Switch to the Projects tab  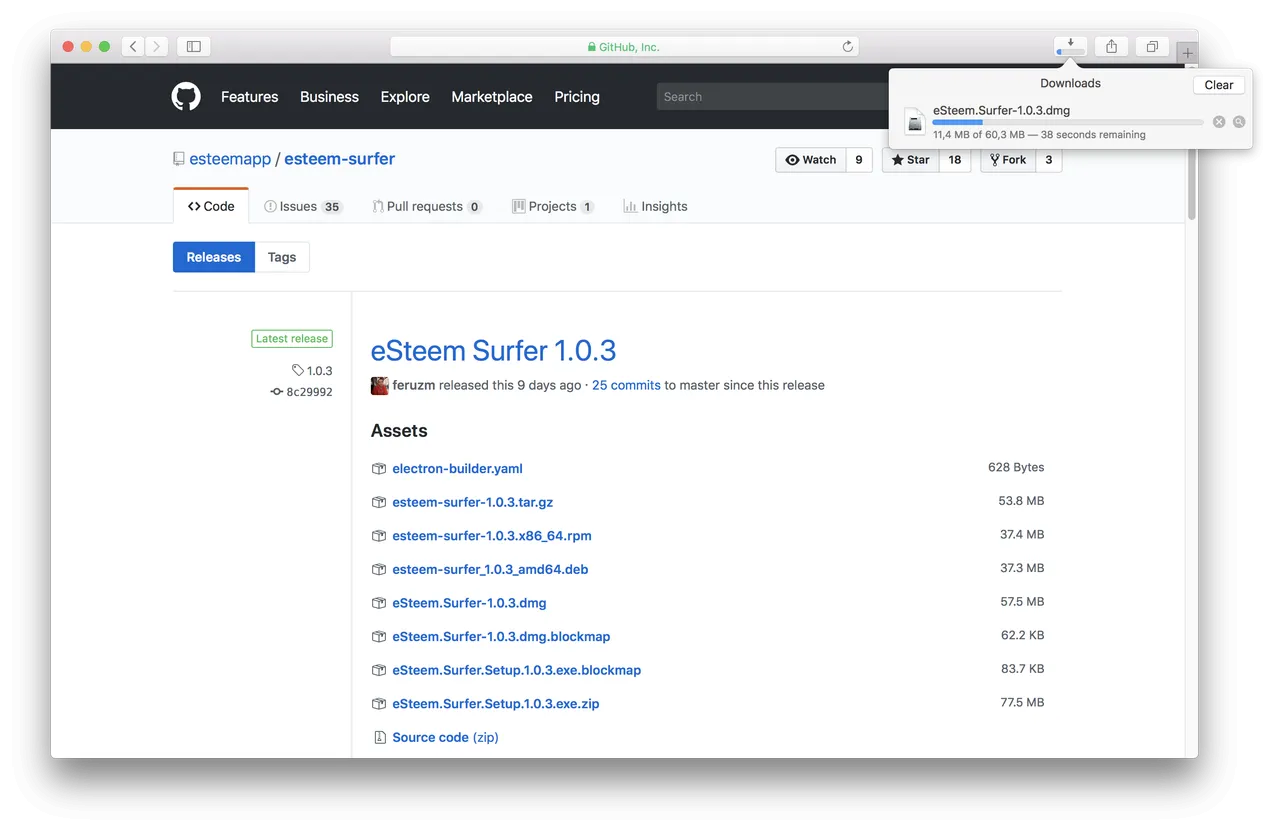click(553, 206)
